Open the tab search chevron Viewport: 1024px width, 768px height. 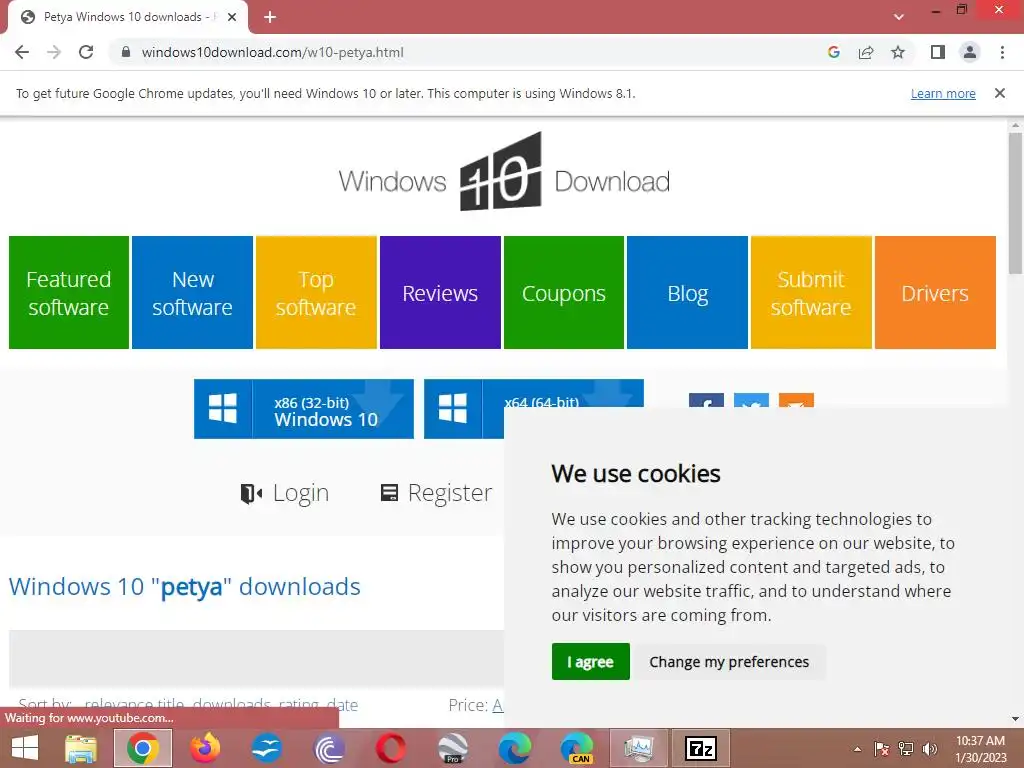(899, 17)
